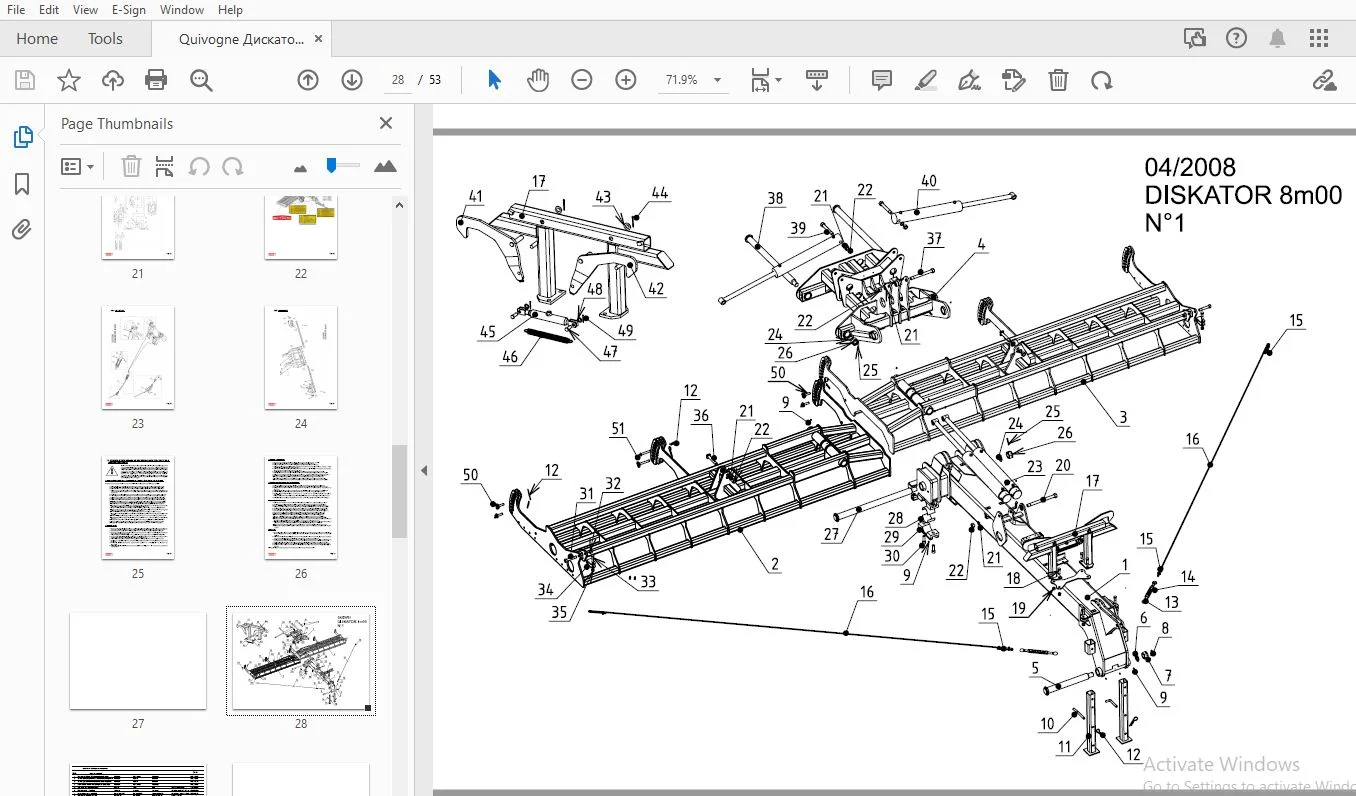Save the file with the floppy disk icon
Image resolution: width=1356 pixels, height=796 pixels.
pyautogui.click(x=25, y=80)
